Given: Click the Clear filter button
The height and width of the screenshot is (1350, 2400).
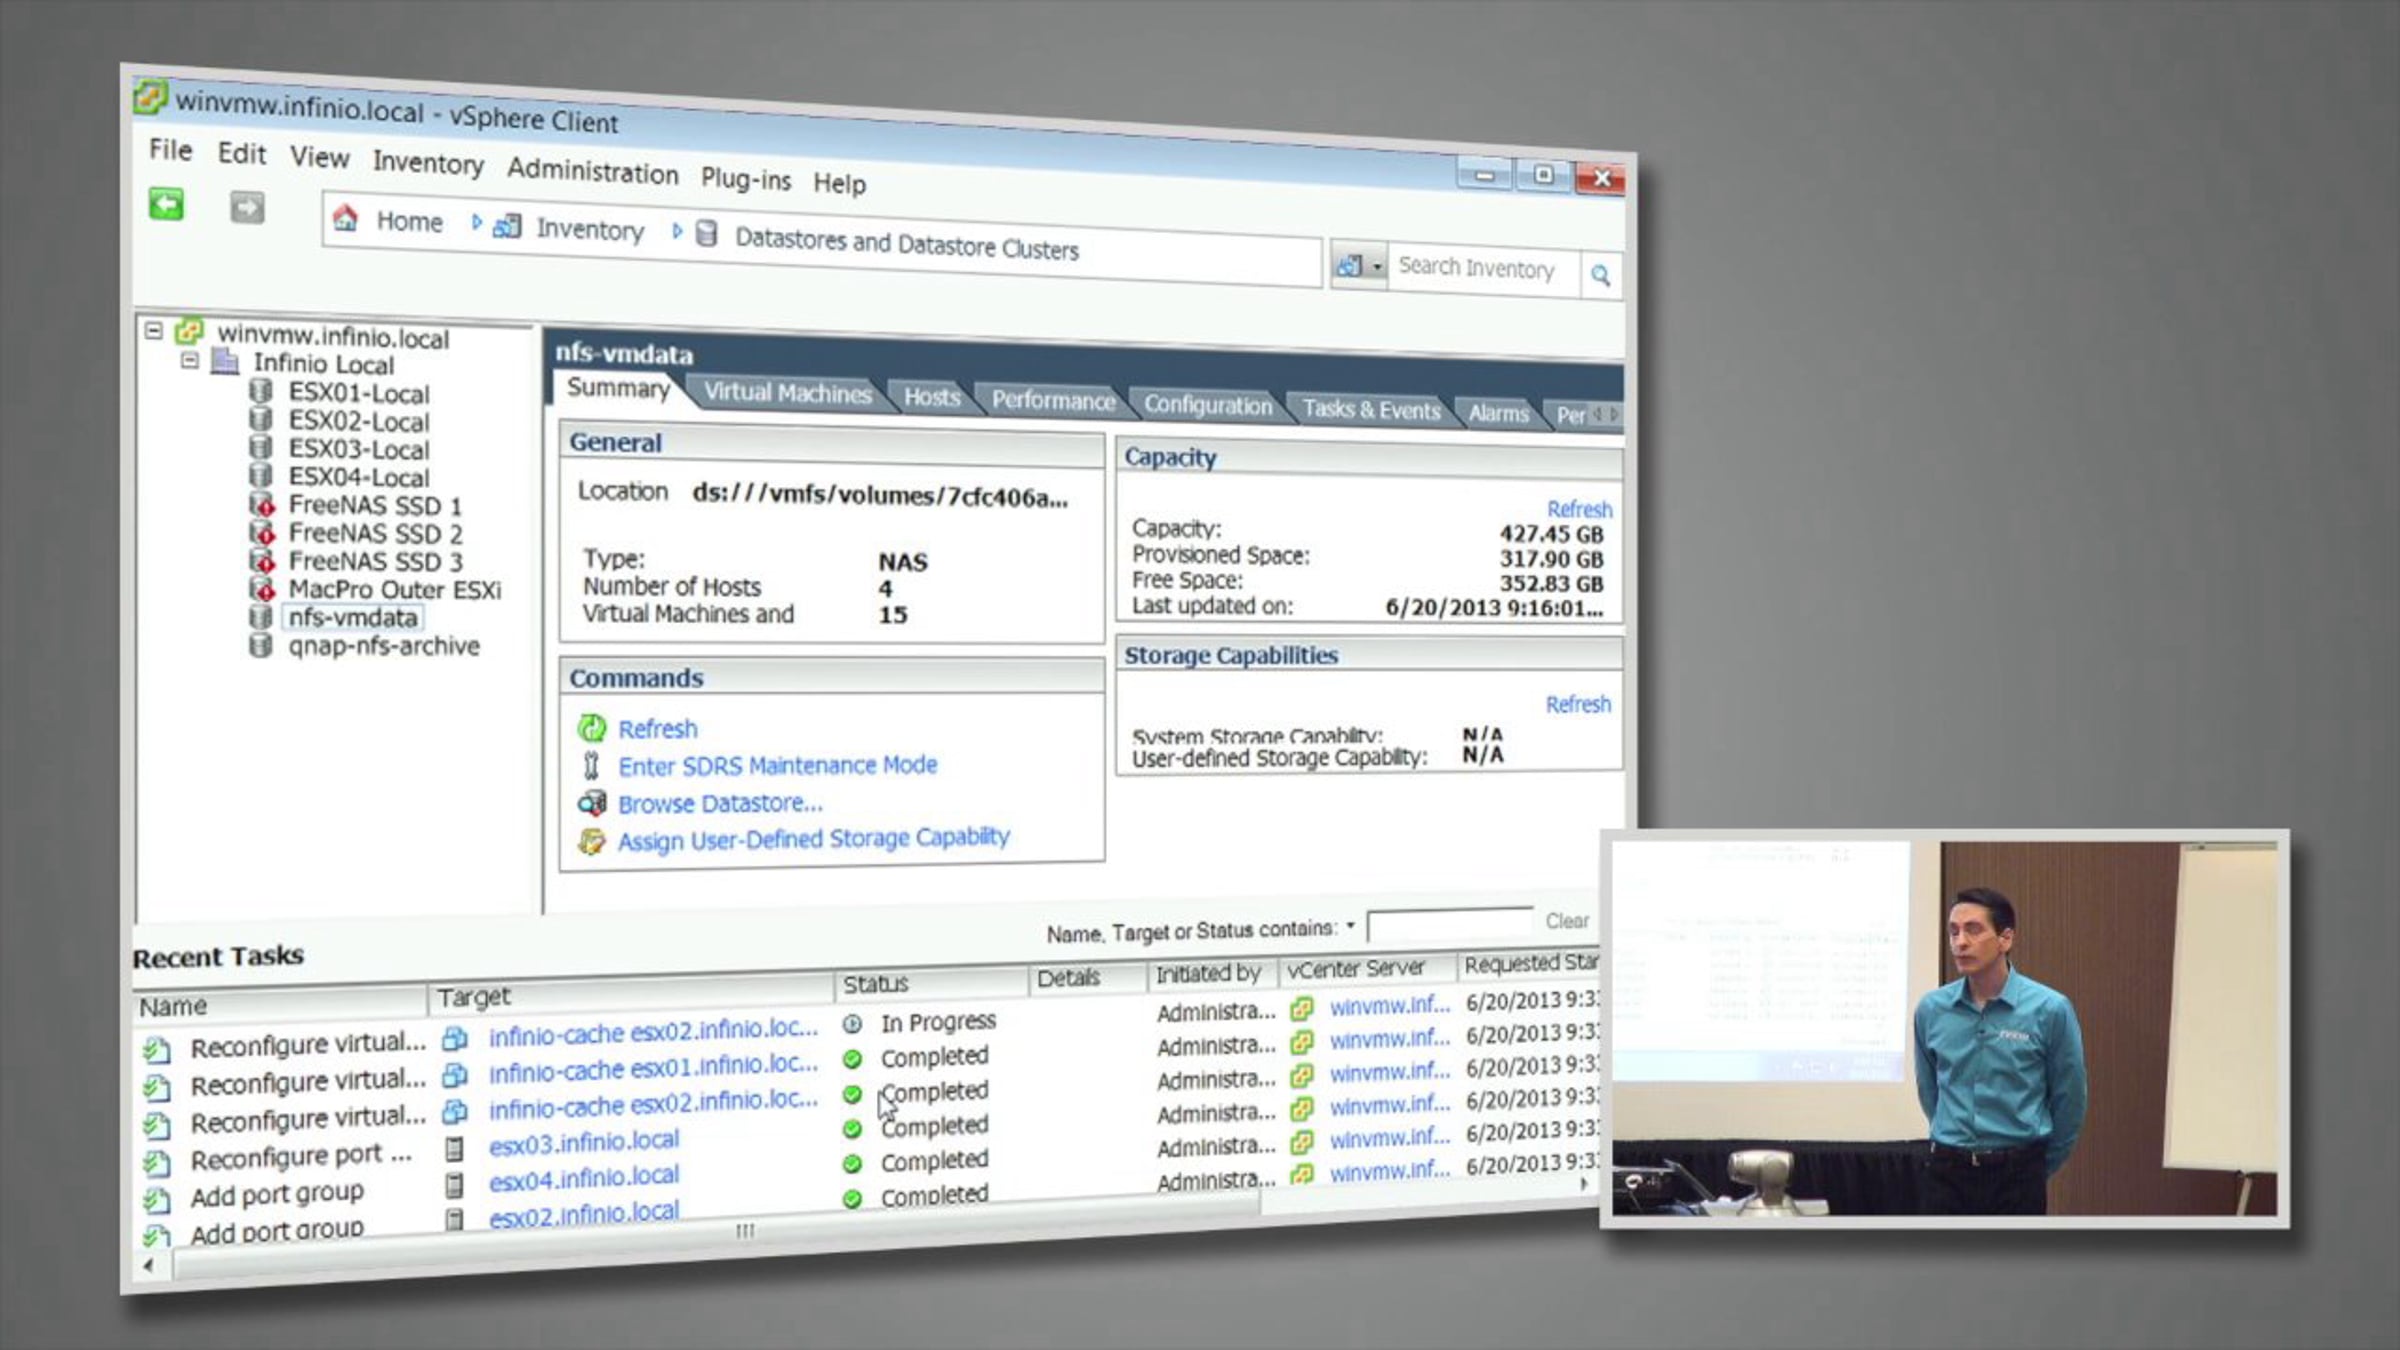Looking at the screenshot, I should pyautogui.click(x=1567, y=921).
